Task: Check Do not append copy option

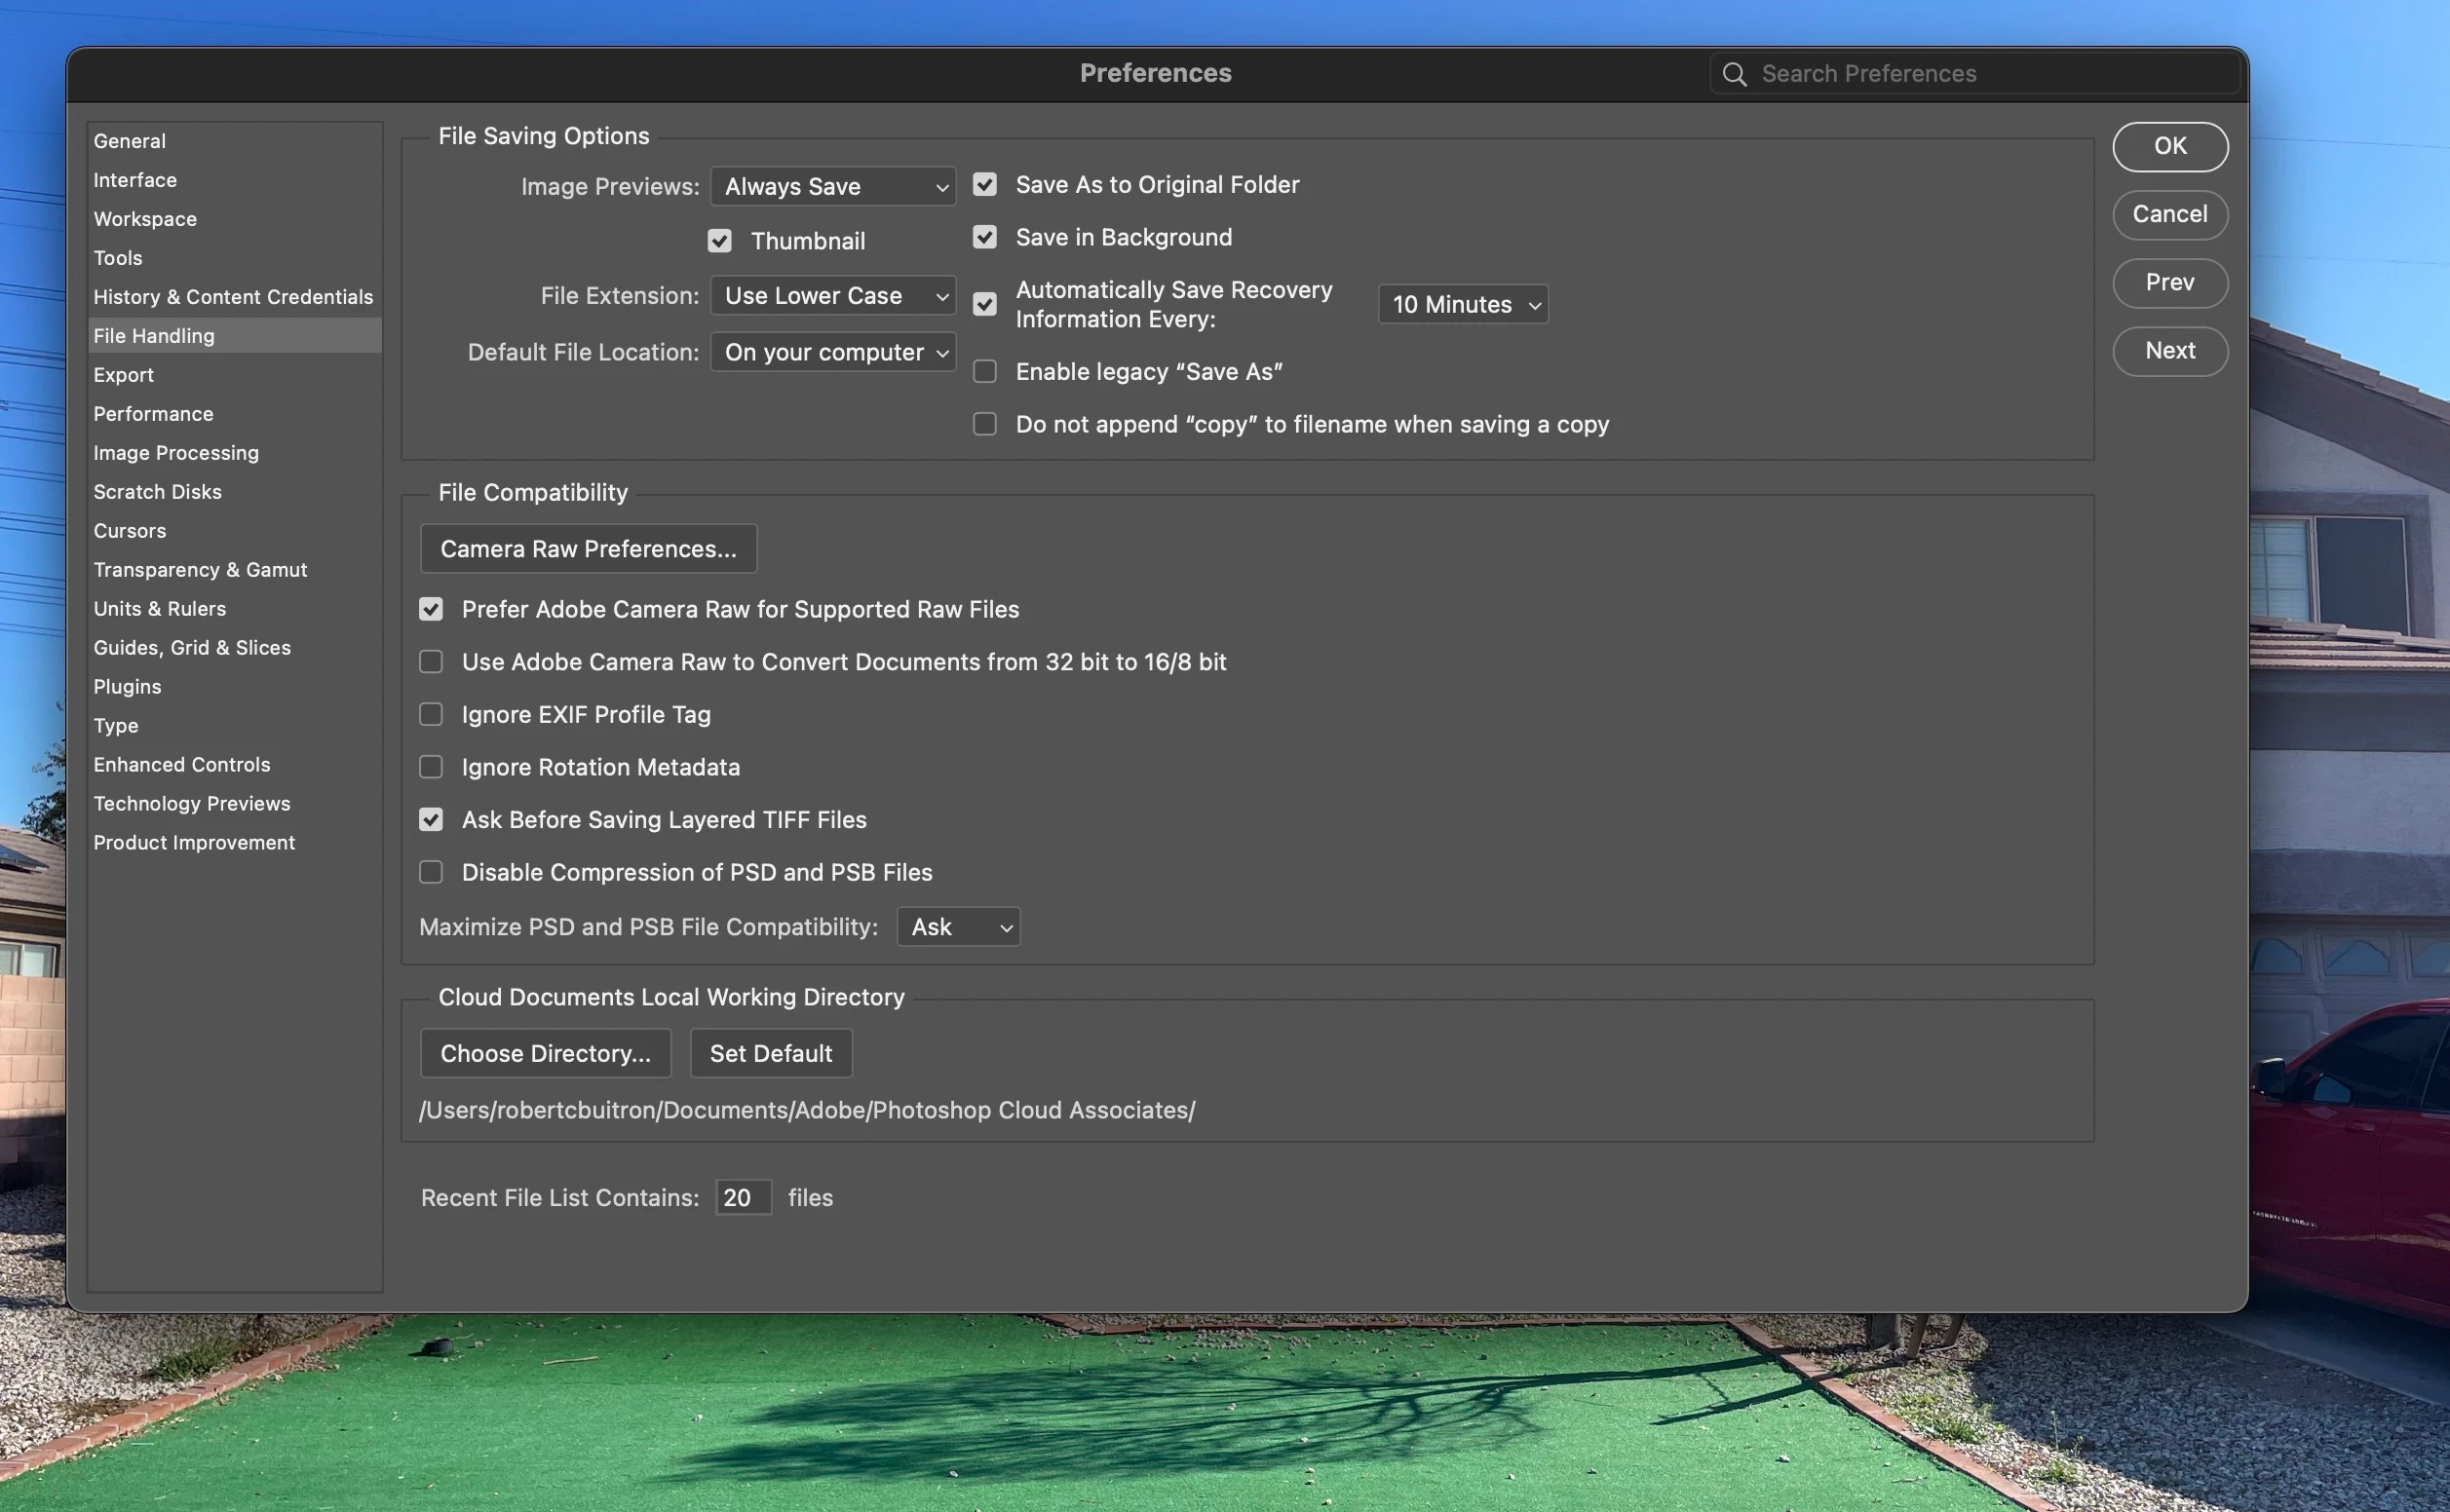Action: pyautogui.click(x=984, y=424)
